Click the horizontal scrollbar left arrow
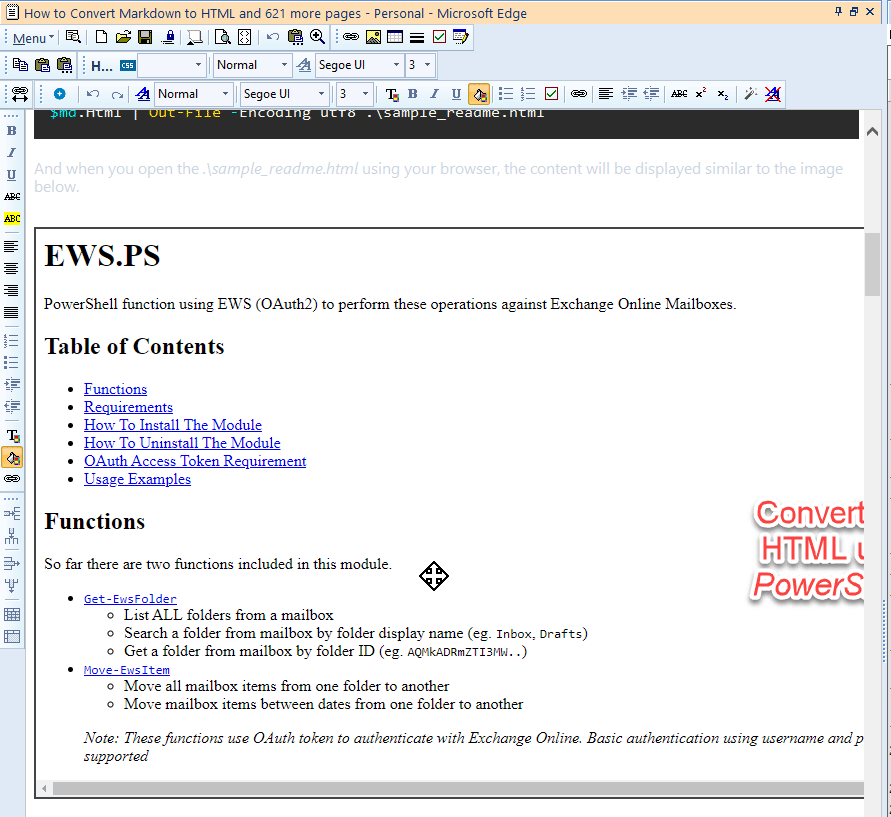The image size is (891, 817). (x=44, y=789)
